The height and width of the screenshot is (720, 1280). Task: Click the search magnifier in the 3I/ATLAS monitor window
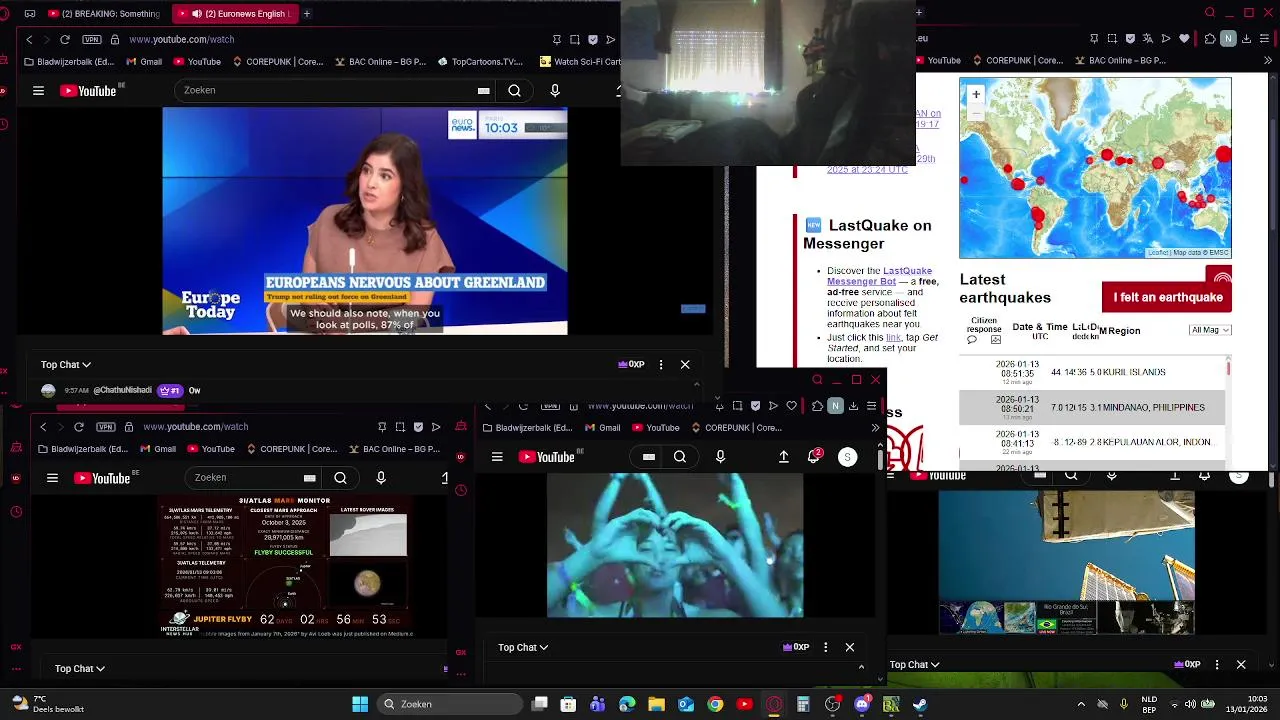click(340, 477)
